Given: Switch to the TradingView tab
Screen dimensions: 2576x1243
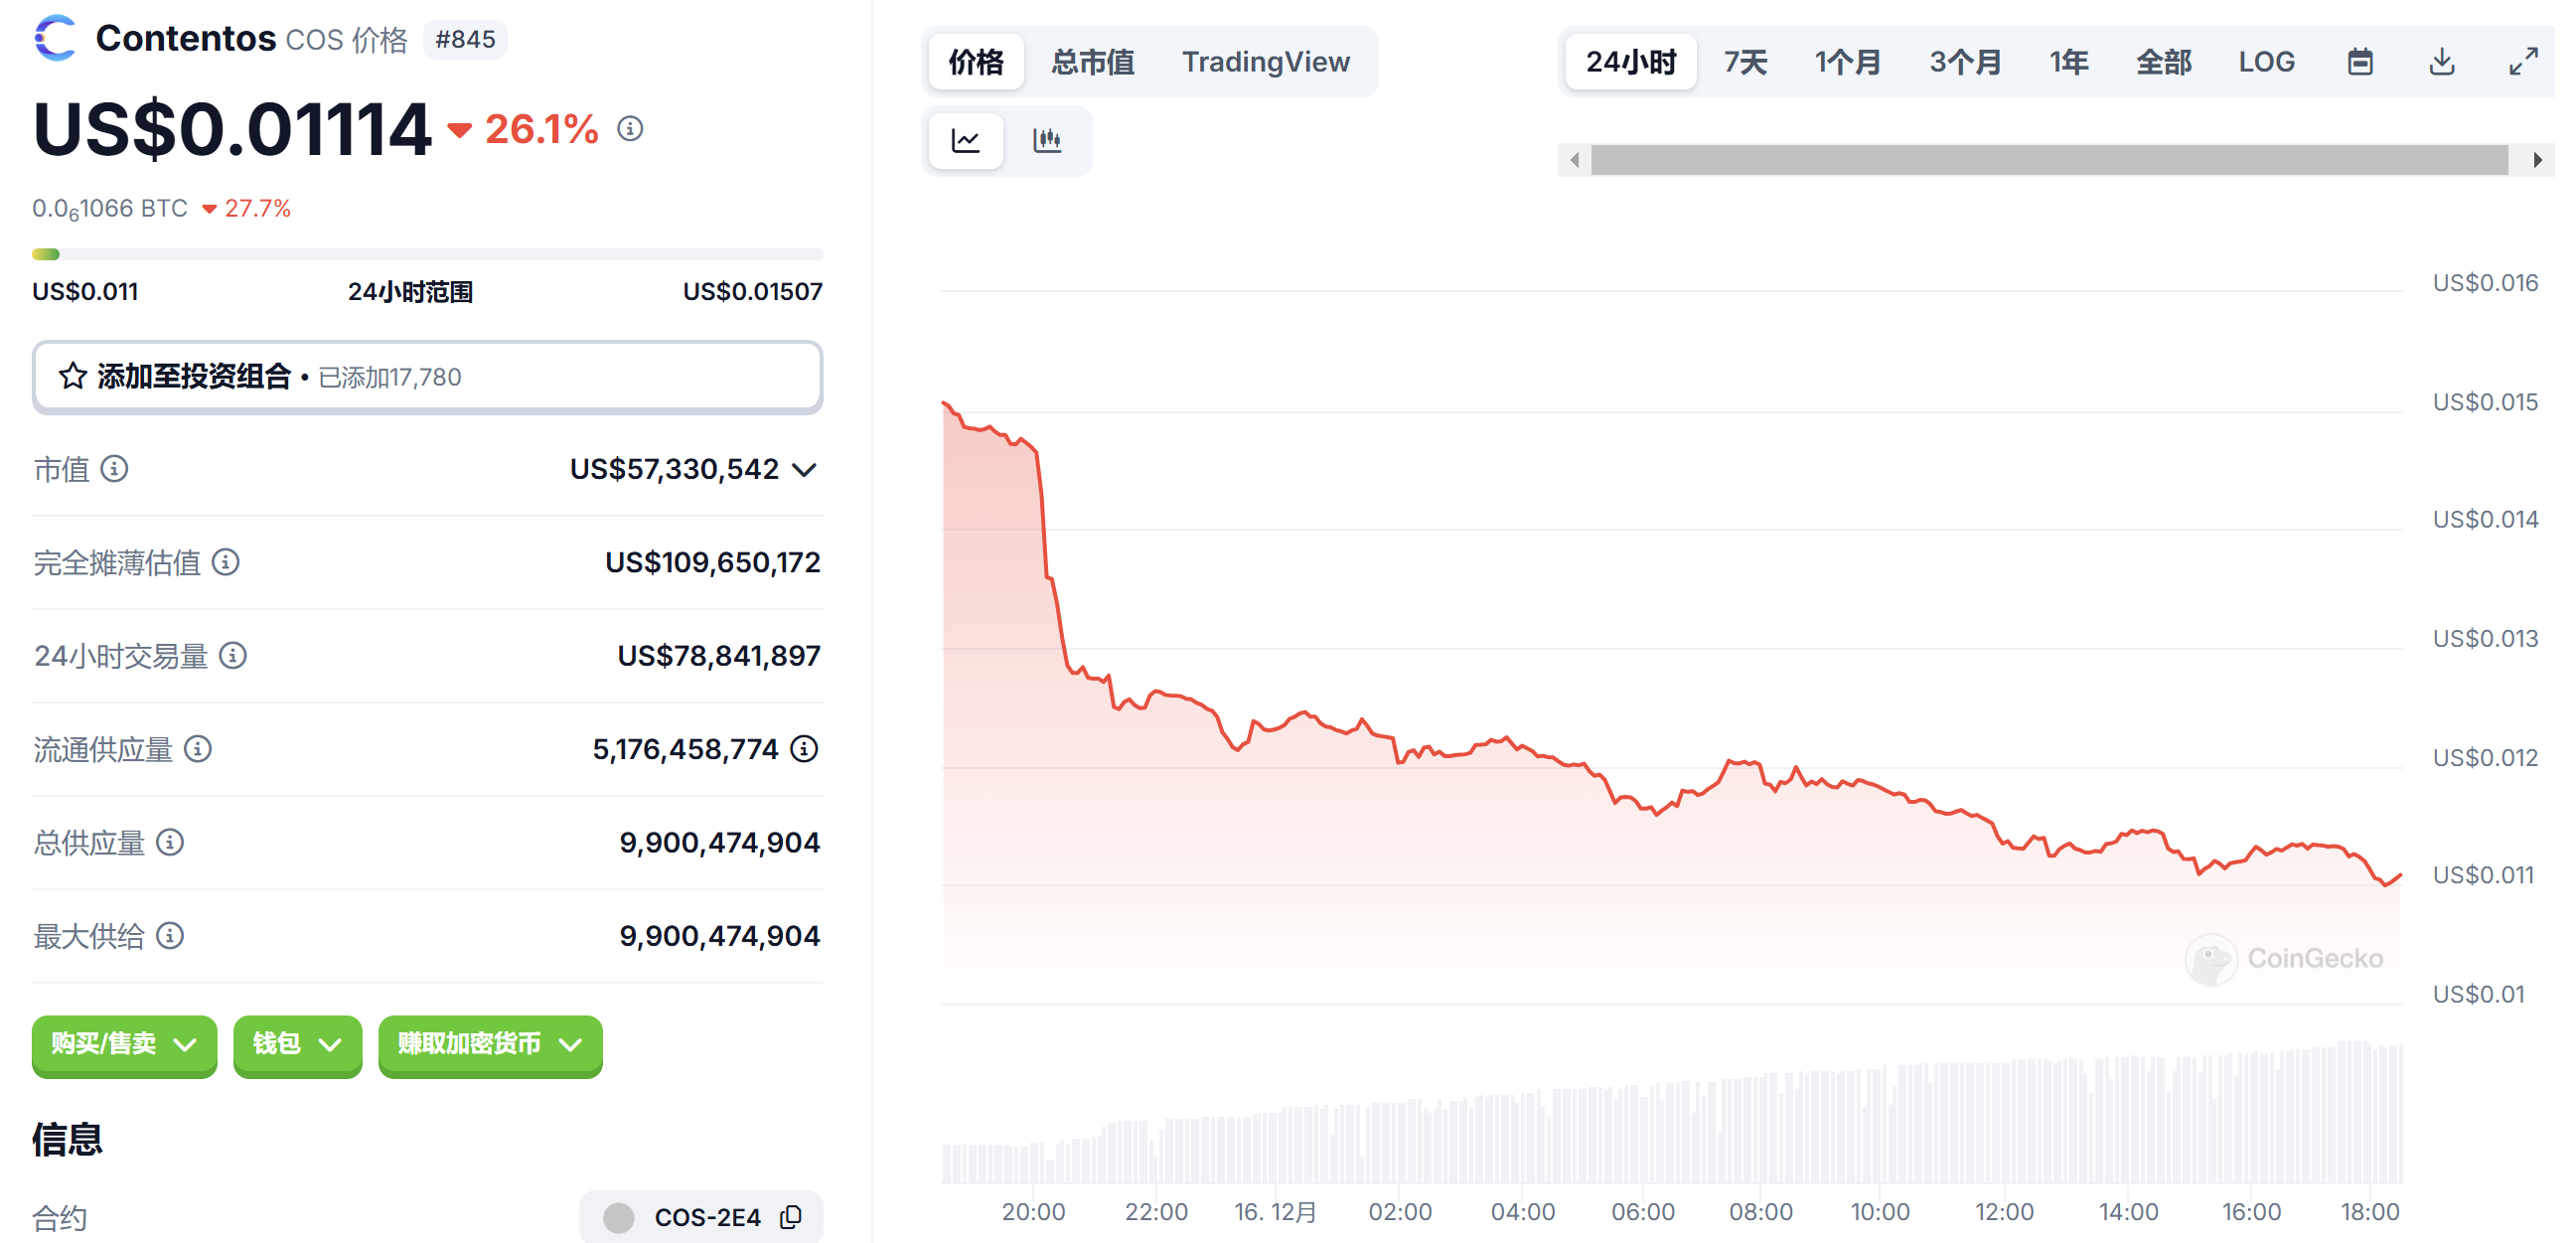Looking at the screenshot, I should coord(1265,62).
